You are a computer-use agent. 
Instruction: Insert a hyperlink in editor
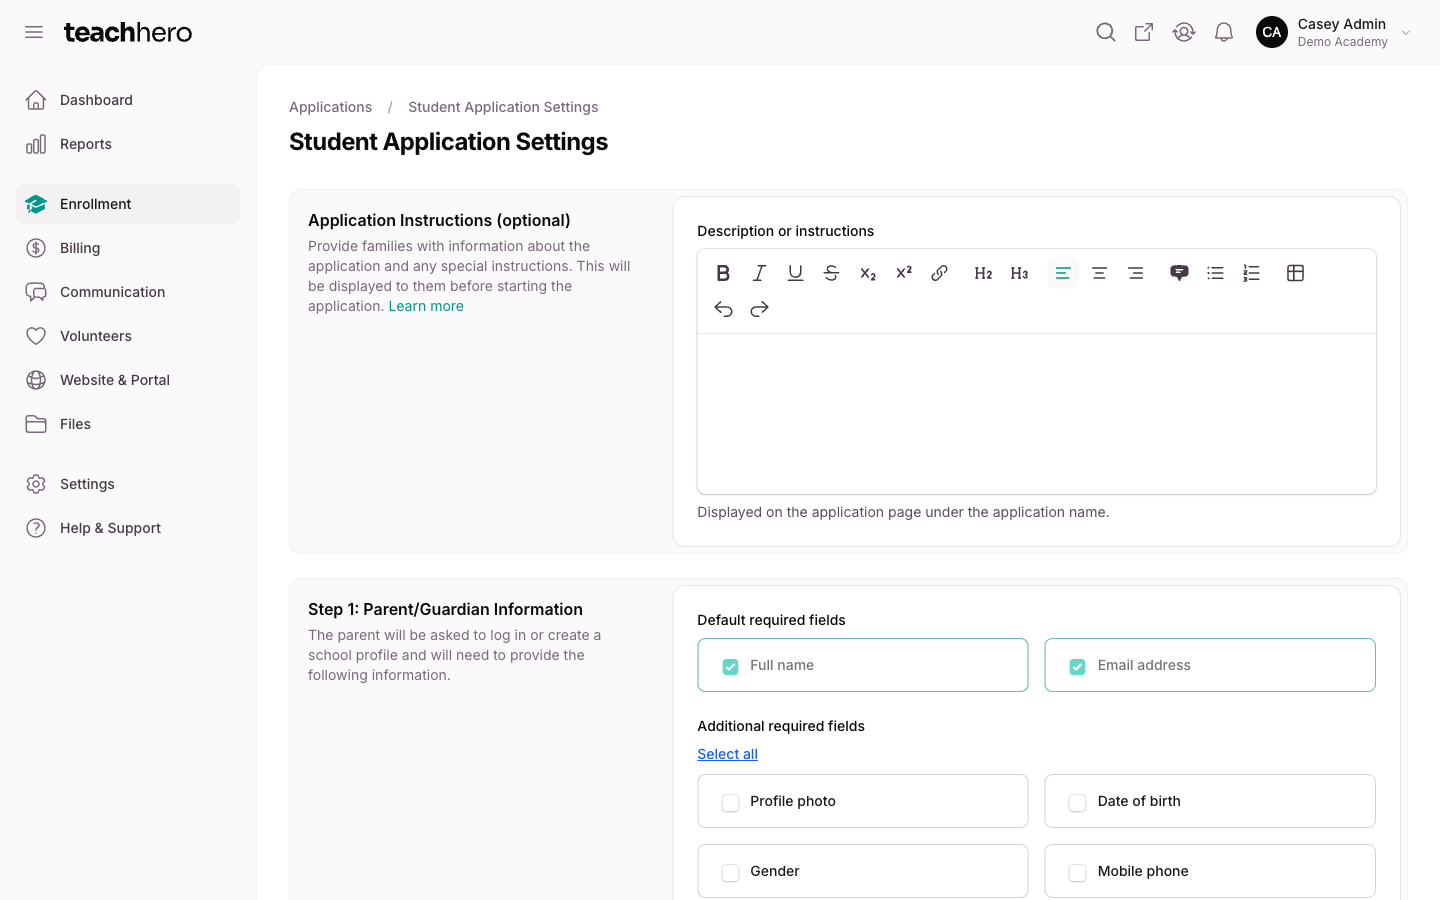point(939,273)
